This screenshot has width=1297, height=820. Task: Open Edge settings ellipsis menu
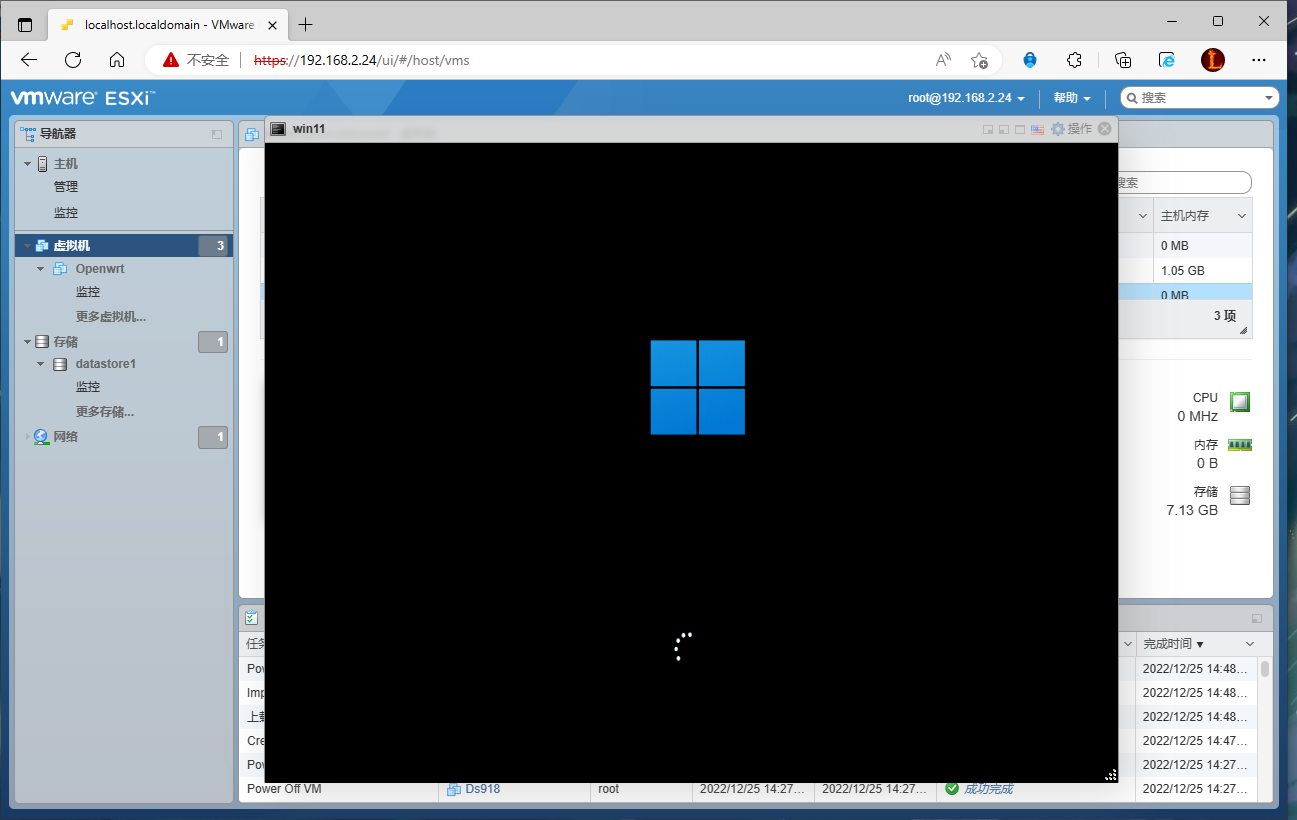click(x=1259, y=60)
